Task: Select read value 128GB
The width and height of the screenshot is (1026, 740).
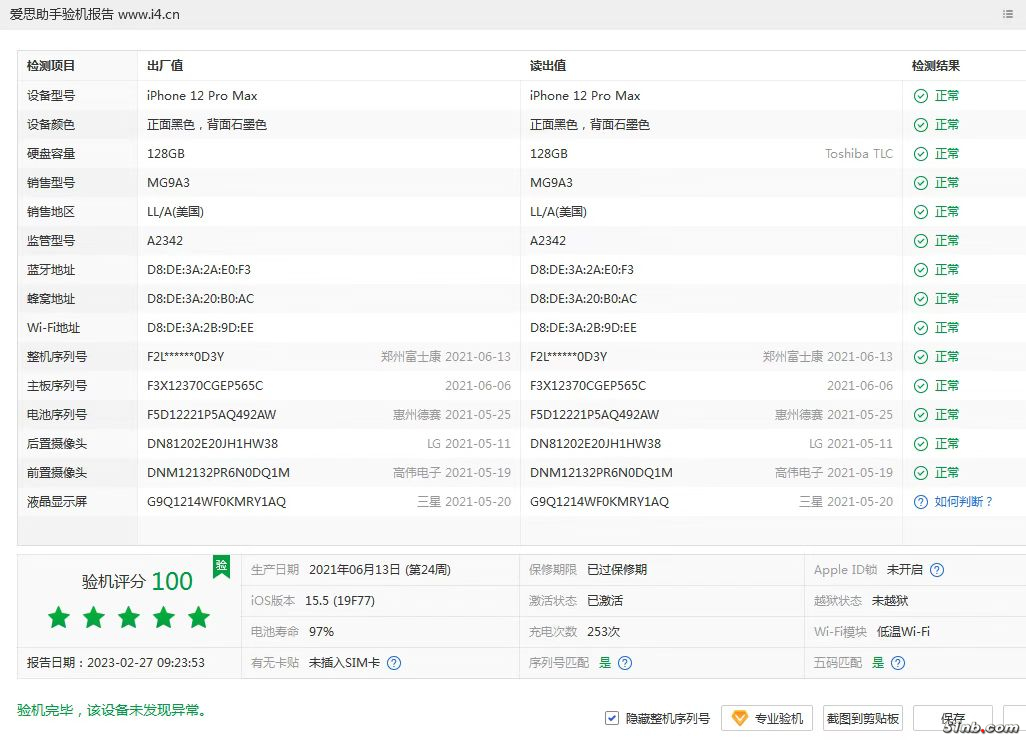Action: point(548,154)
